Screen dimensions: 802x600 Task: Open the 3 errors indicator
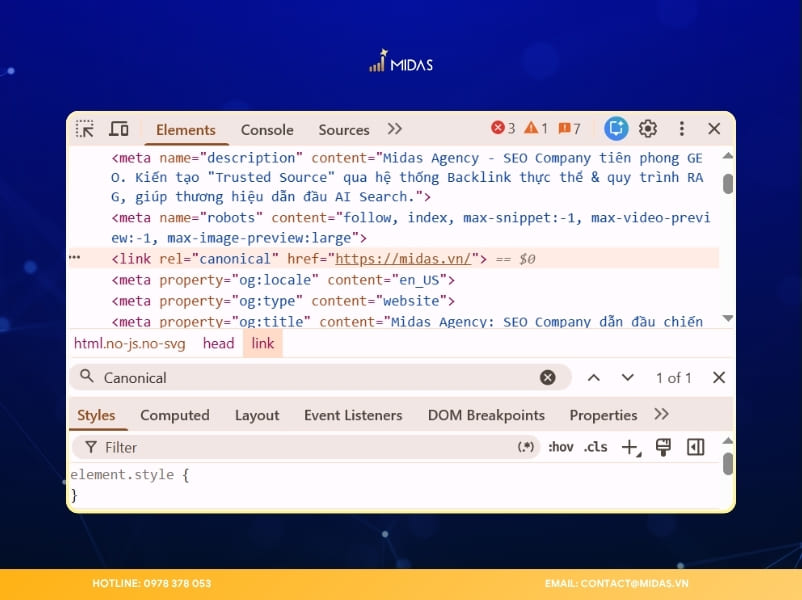[503, 128]
